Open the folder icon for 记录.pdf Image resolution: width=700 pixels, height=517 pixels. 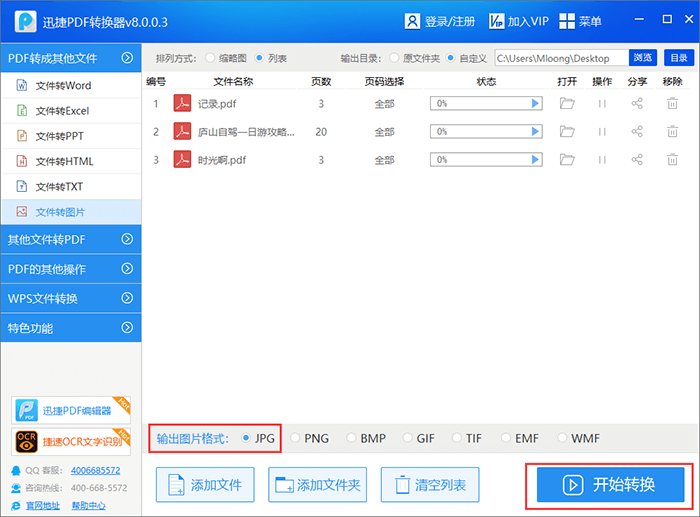pyautogui.click(x=567, y=104)
